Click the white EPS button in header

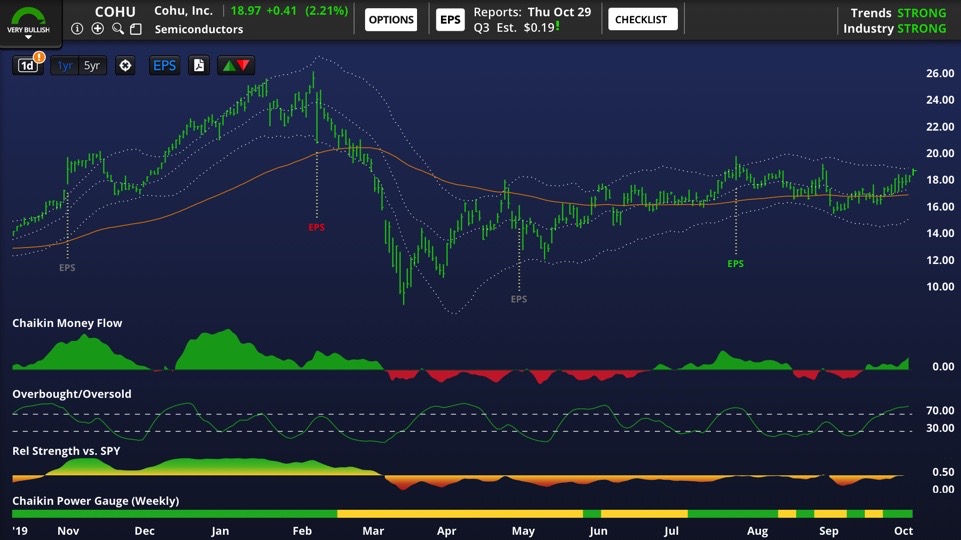pos(450,19)
